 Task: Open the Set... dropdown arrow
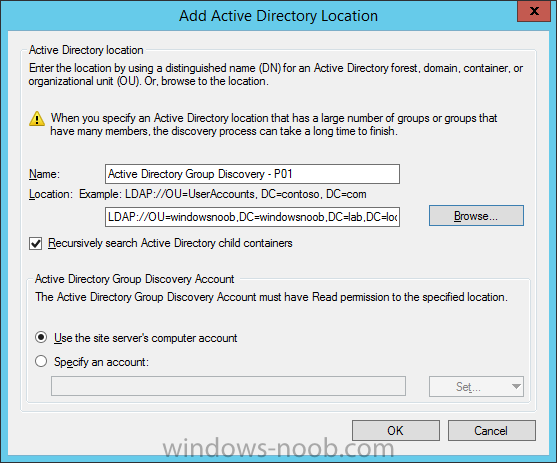pyautogui.click(x=516, y=386)
